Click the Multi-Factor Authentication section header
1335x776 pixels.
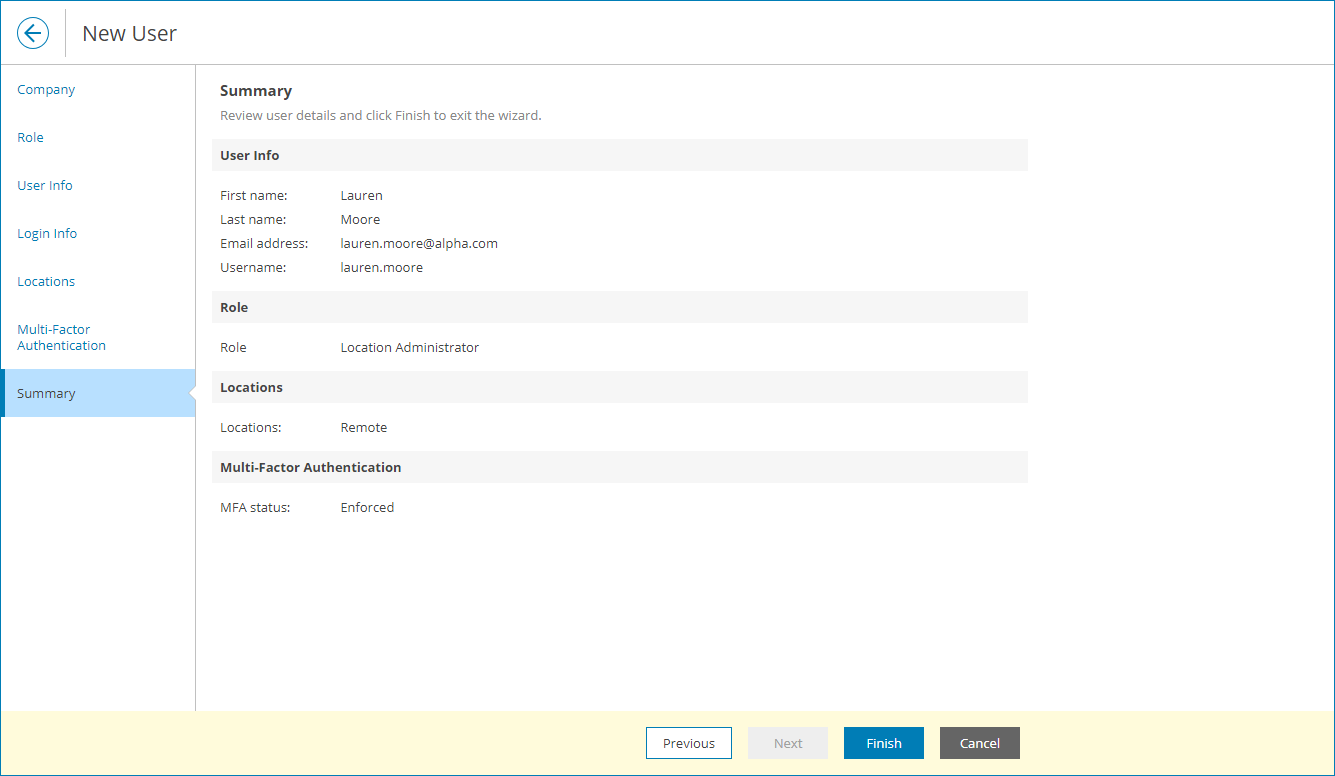click(311, 467)
